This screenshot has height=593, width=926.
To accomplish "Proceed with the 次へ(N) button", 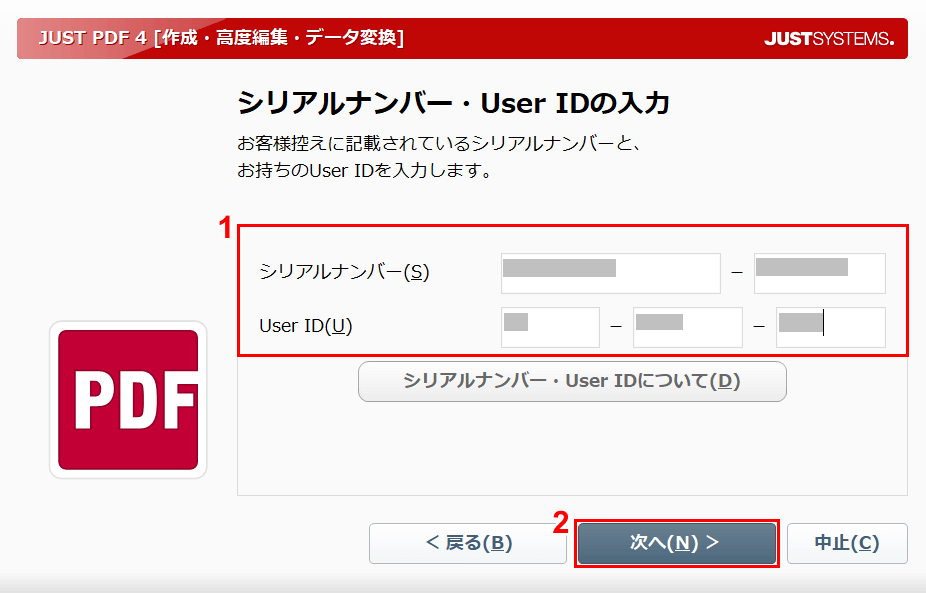I will (677, 543).
